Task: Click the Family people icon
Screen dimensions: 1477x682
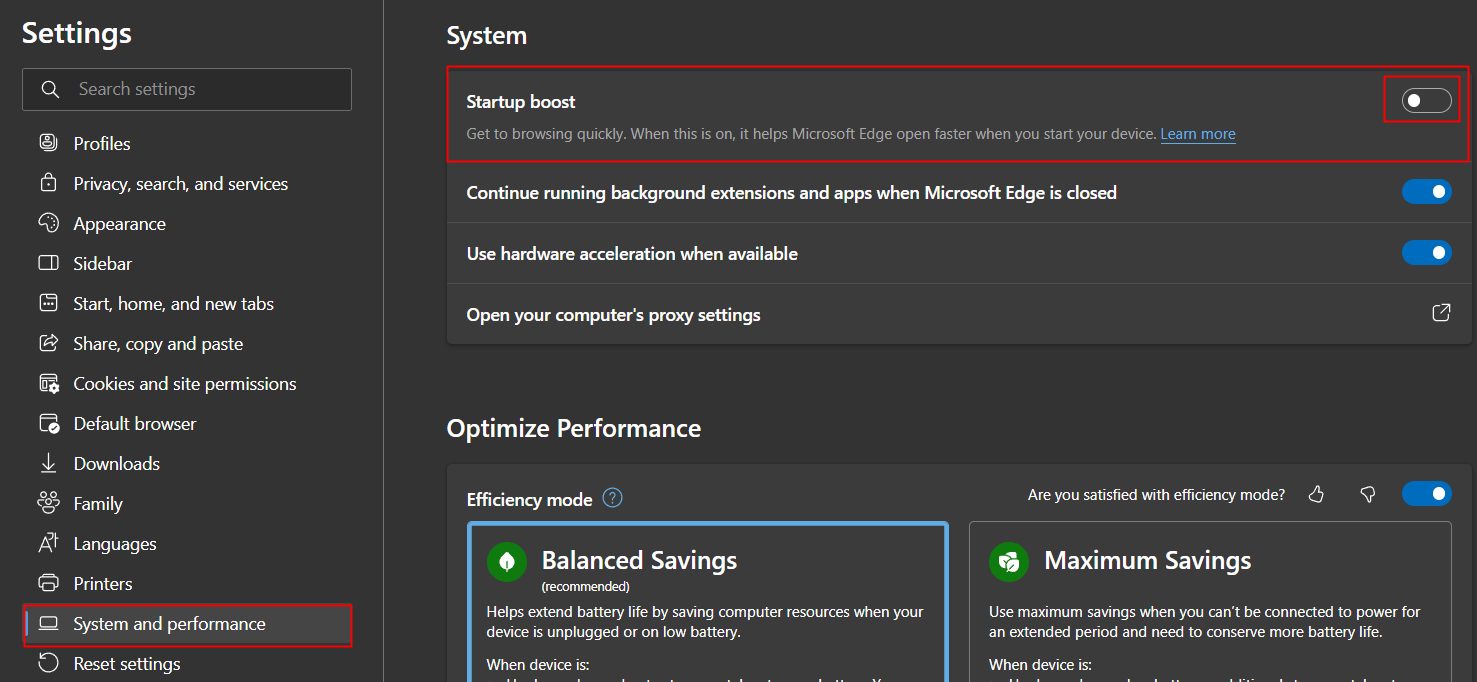Action: coord(48,503)
